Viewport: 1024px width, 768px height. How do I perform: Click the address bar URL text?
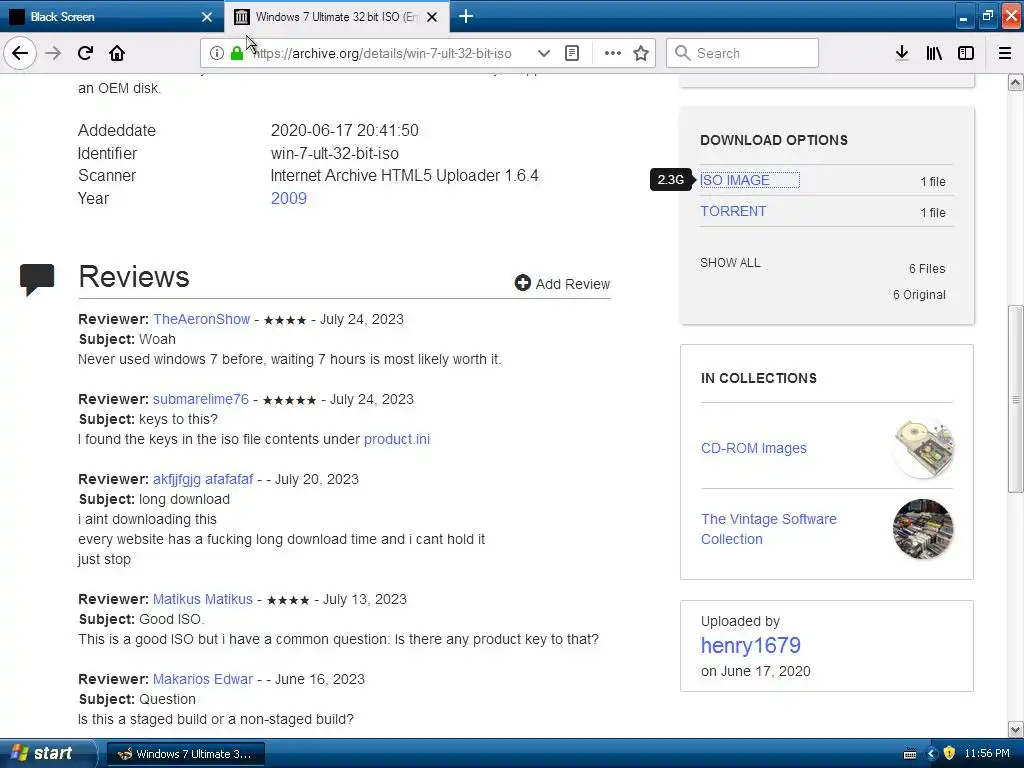click(x=383, y=54)
